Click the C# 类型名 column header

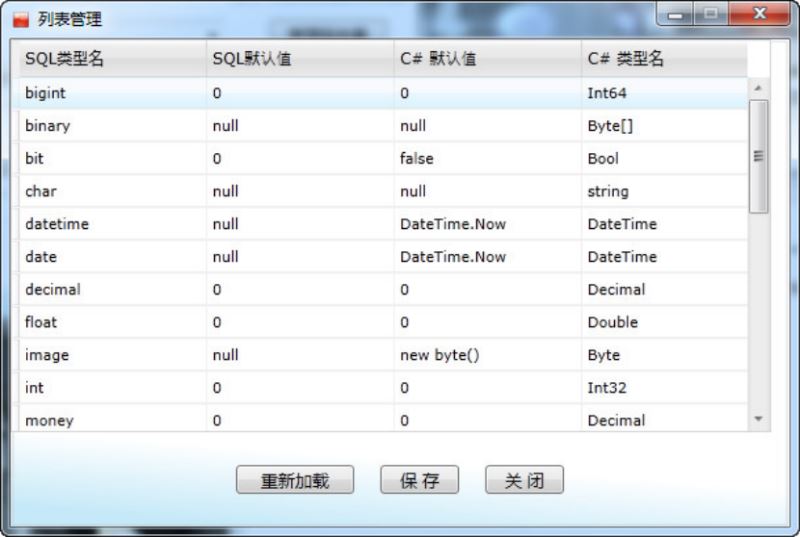(626, 59)
